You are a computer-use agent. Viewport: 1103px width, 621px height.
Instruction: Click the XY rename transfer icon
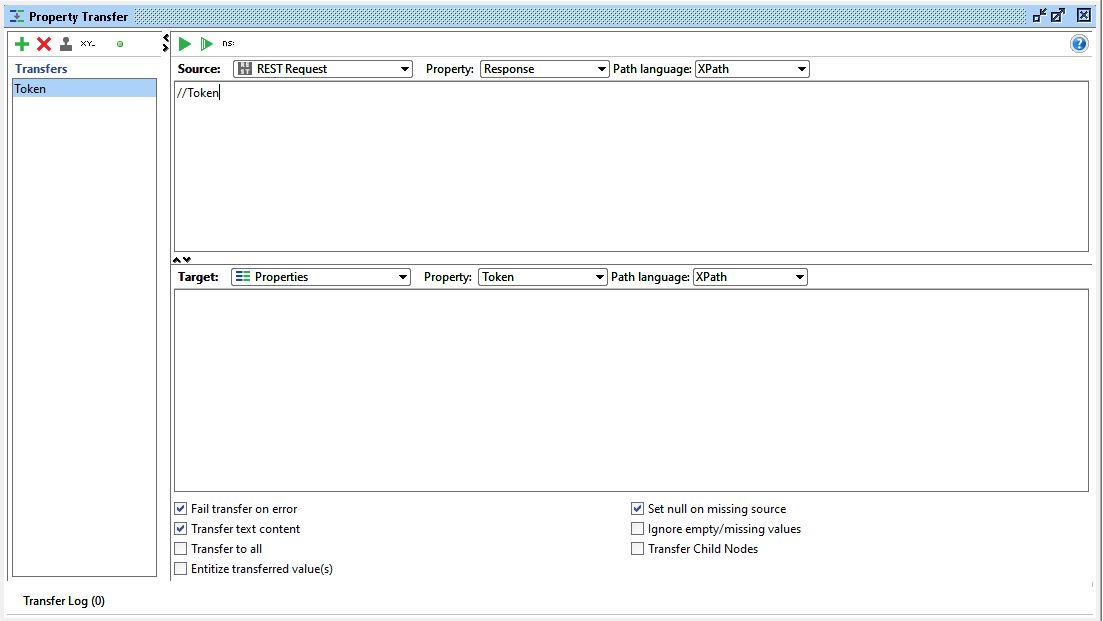(x=88, y=44)
